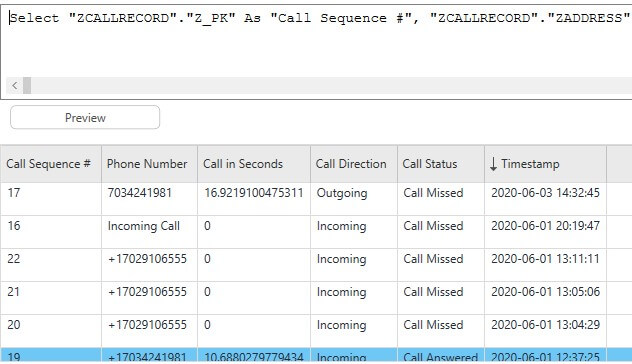632x364 pixels.
Task: Sort by the Phone Number column header
Action: point(149,164)
